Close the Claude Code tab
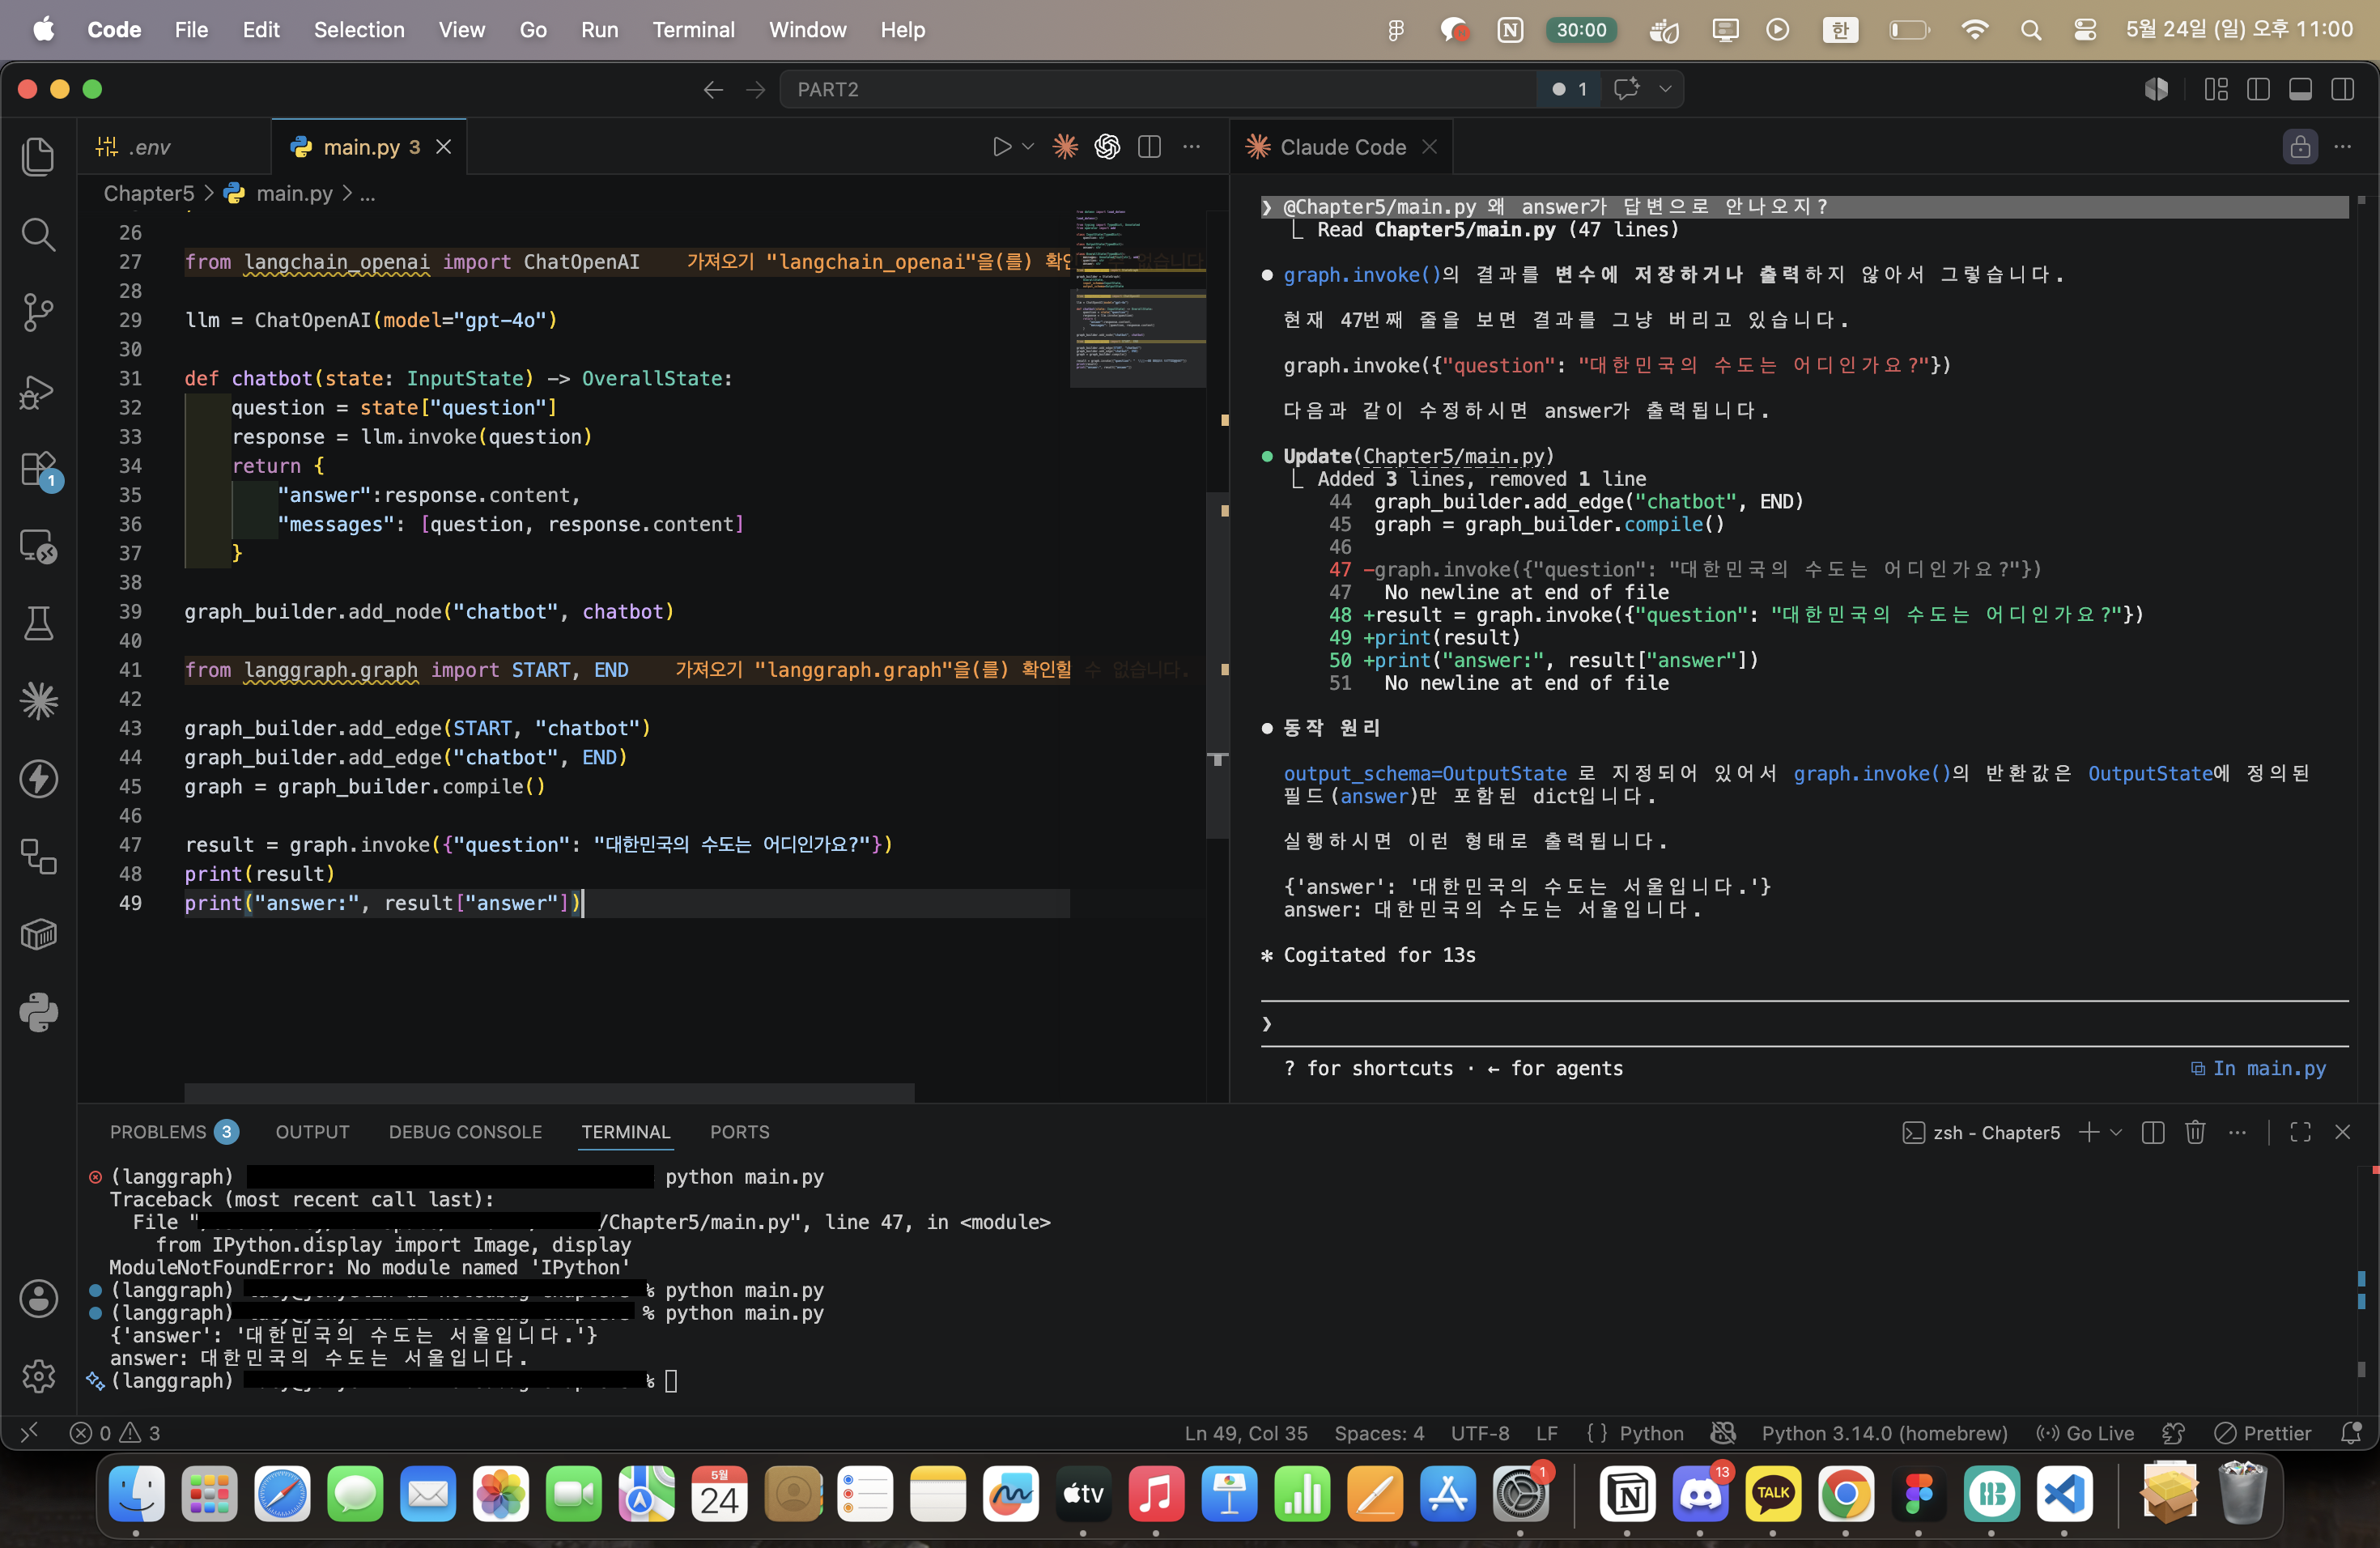This screenshot has height=1548, width=2380. click(1429, 147)
